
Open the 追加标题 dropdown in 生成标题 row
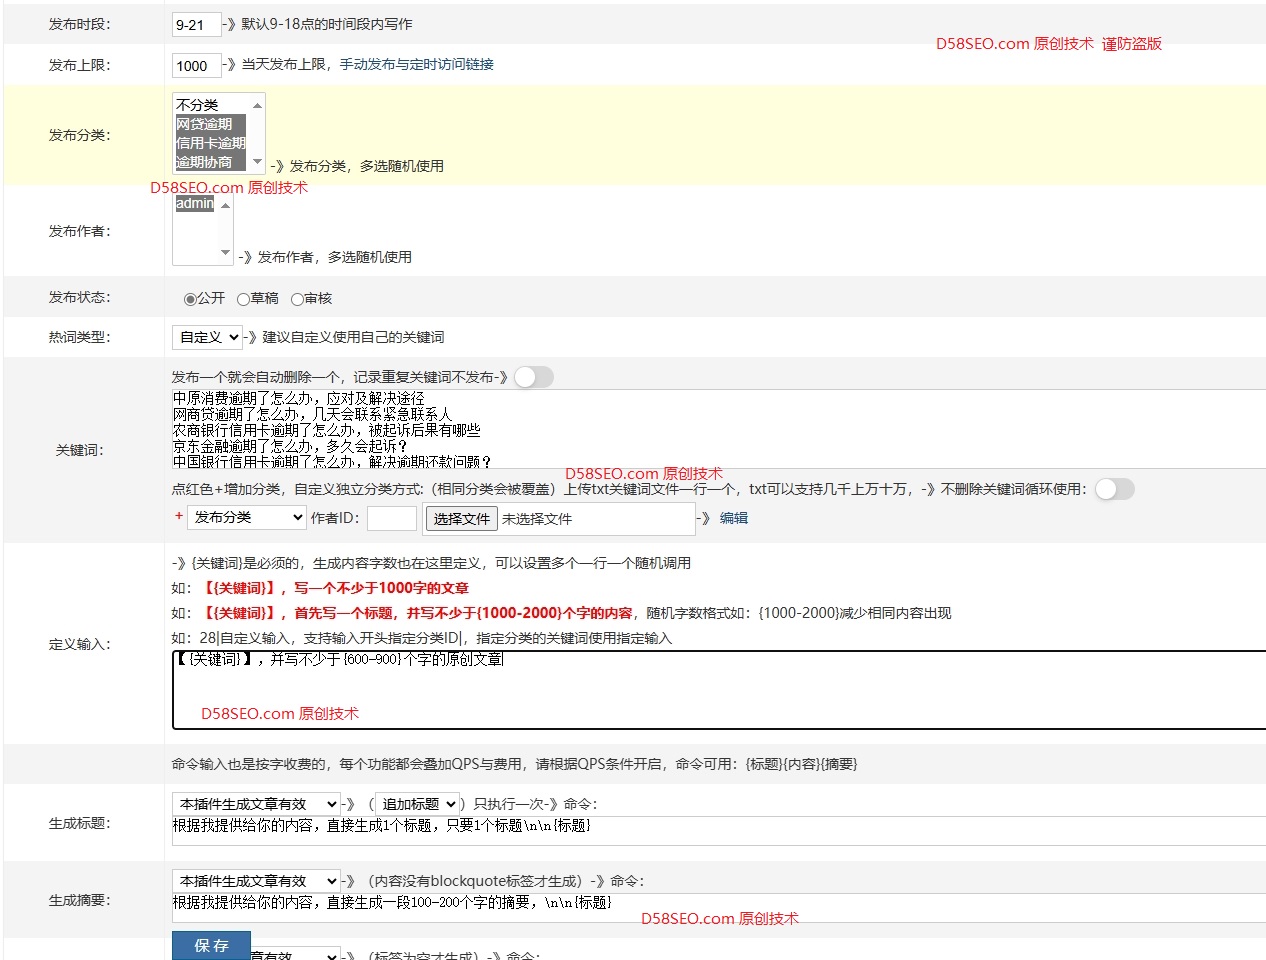[419, 803]
